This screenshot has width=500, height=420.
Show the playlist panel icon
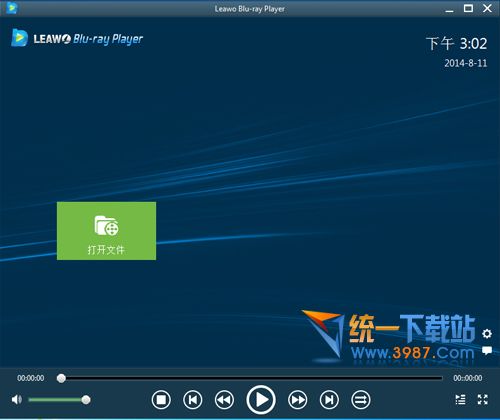tap(460, 399)
